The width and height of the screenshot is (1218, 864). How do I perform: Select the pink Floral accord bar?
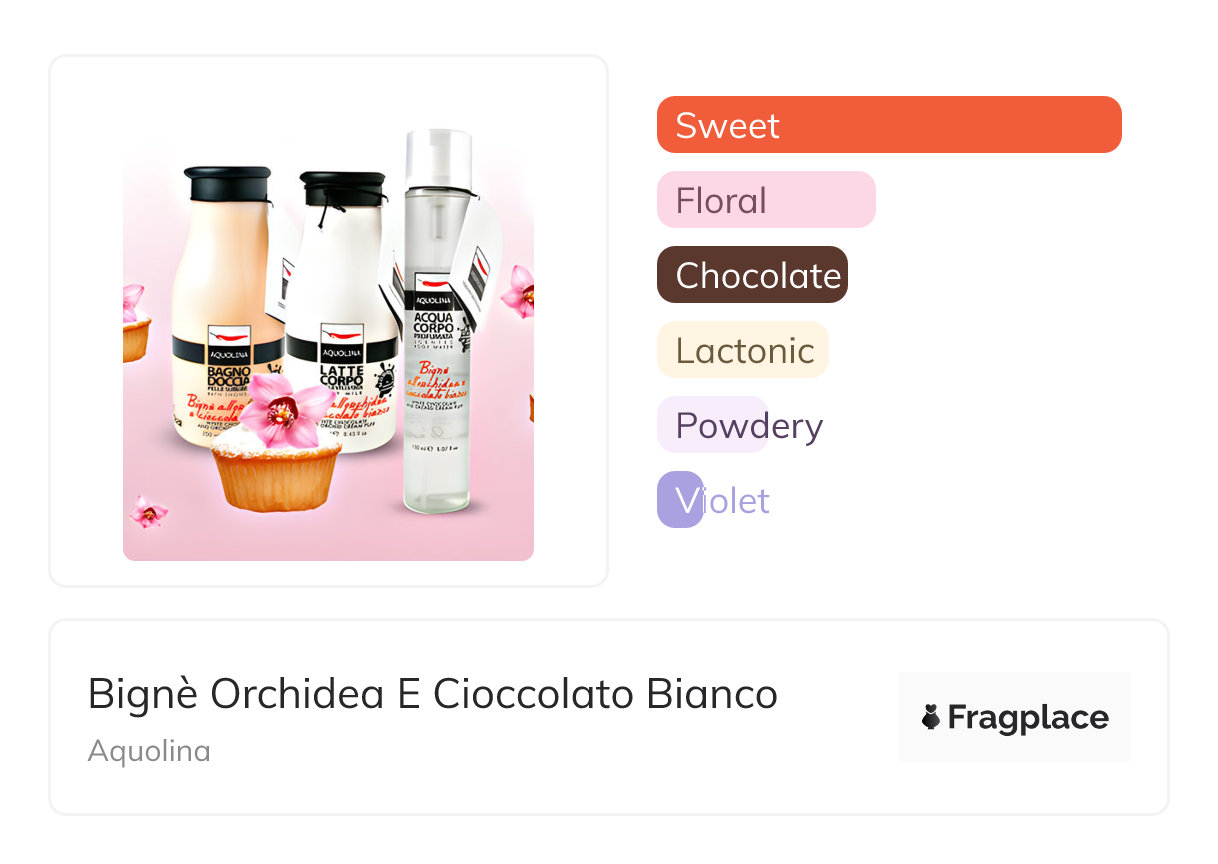tap(765, 200)
